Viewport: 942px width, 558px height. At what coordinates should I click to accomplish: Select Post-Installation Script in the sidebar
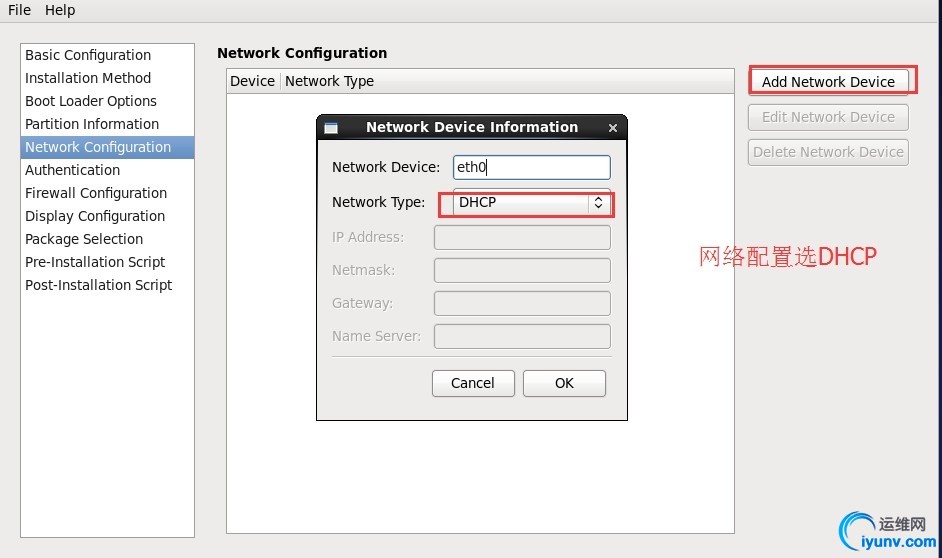[99, 285]
